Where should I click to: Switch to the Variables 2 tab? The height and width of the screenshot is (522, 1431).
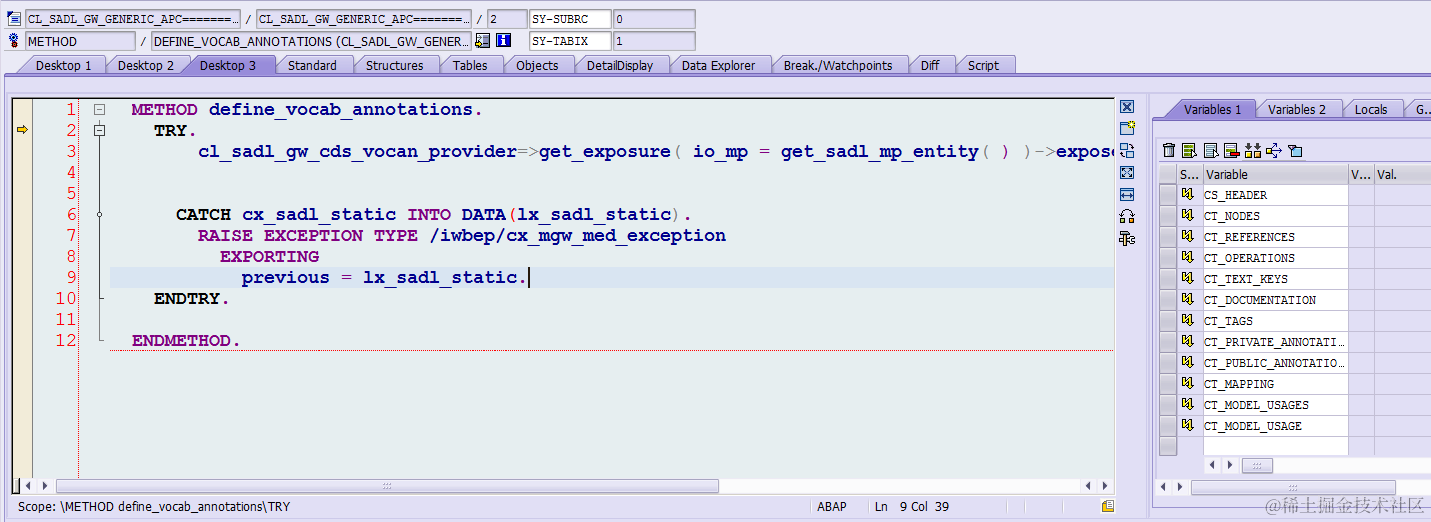click(1297, 109)
